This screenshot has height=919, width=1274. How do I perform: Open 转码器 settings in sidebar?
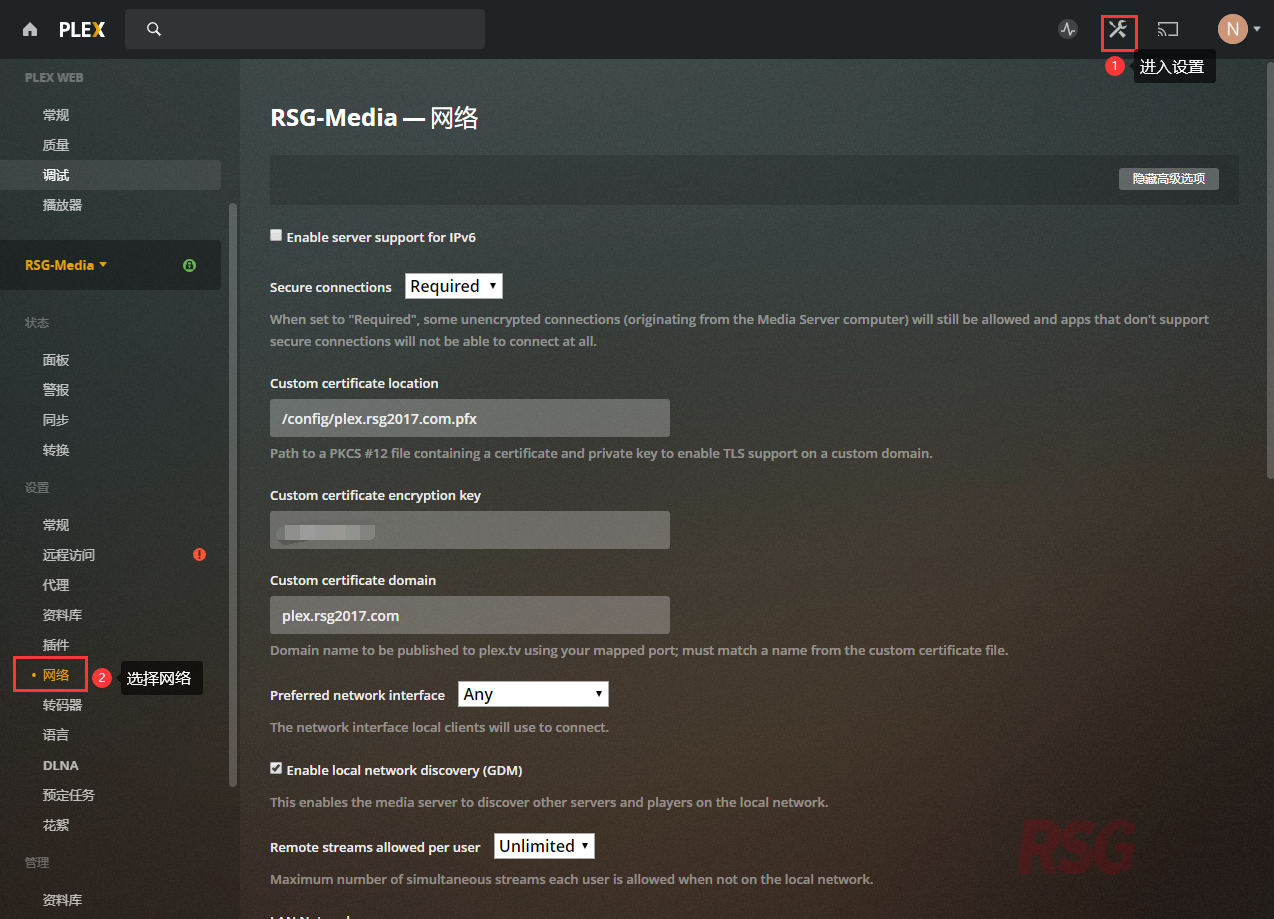[62, 705]
